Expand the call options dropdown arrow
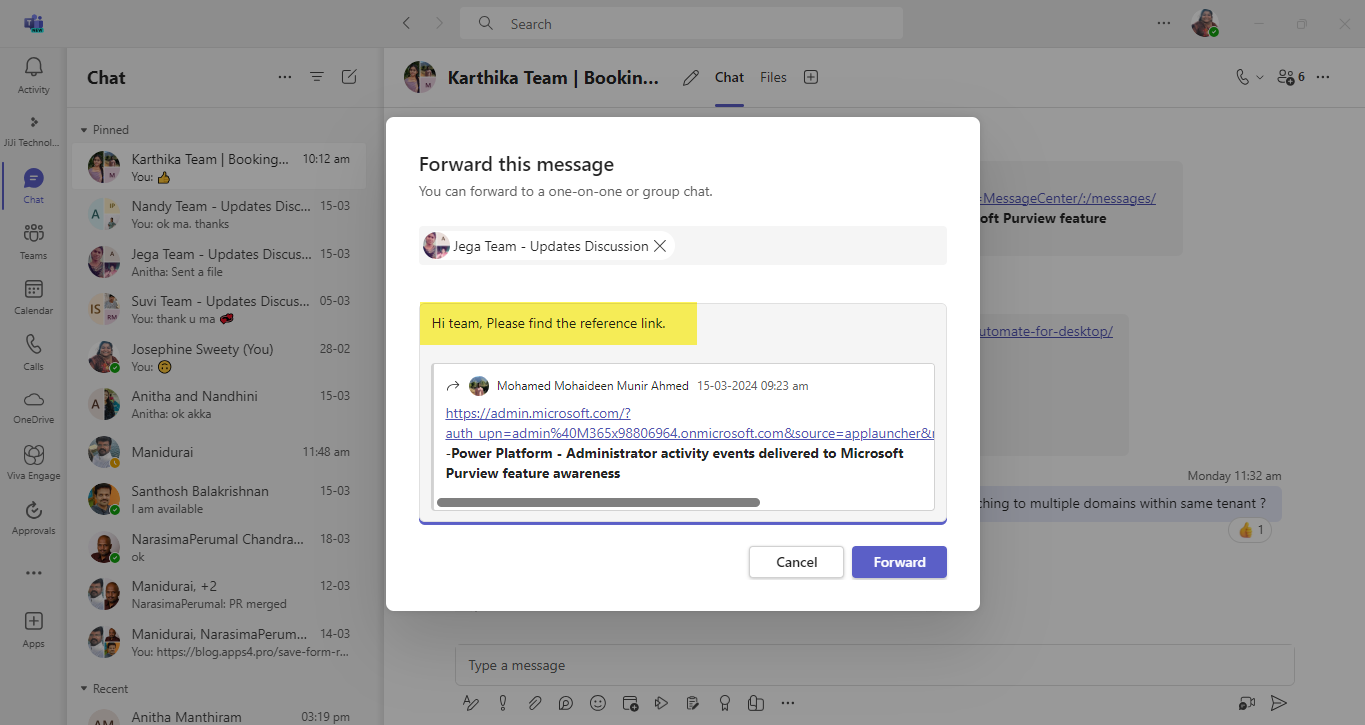1365x725 pixels. [1259, 77]
